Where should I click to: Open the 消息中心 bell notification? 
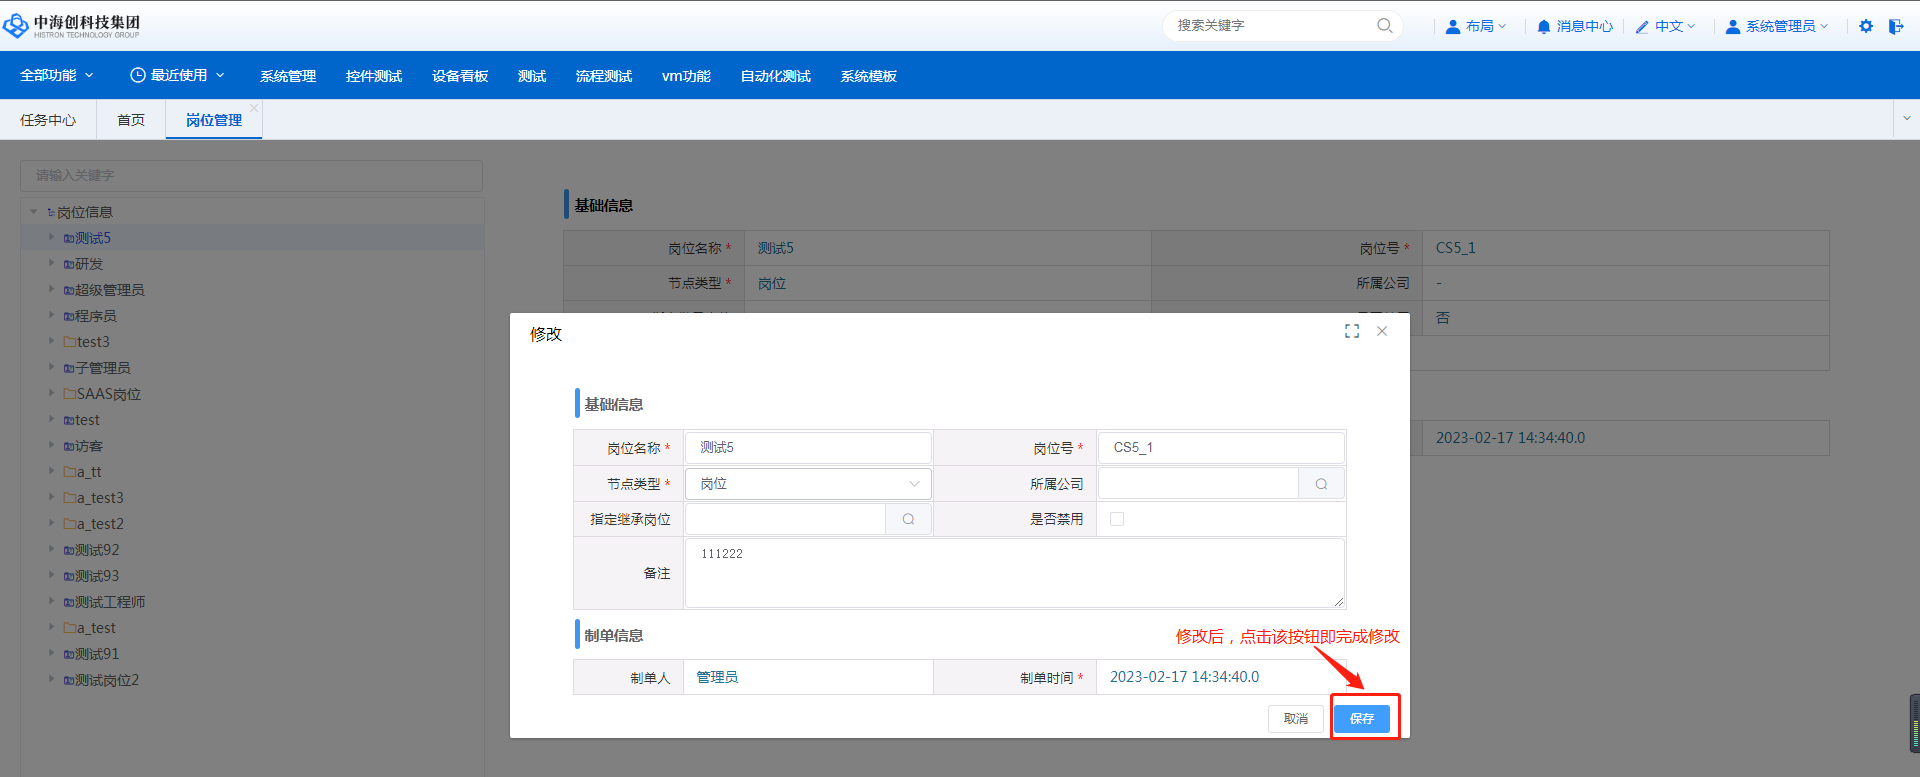tap(1575, 26)
